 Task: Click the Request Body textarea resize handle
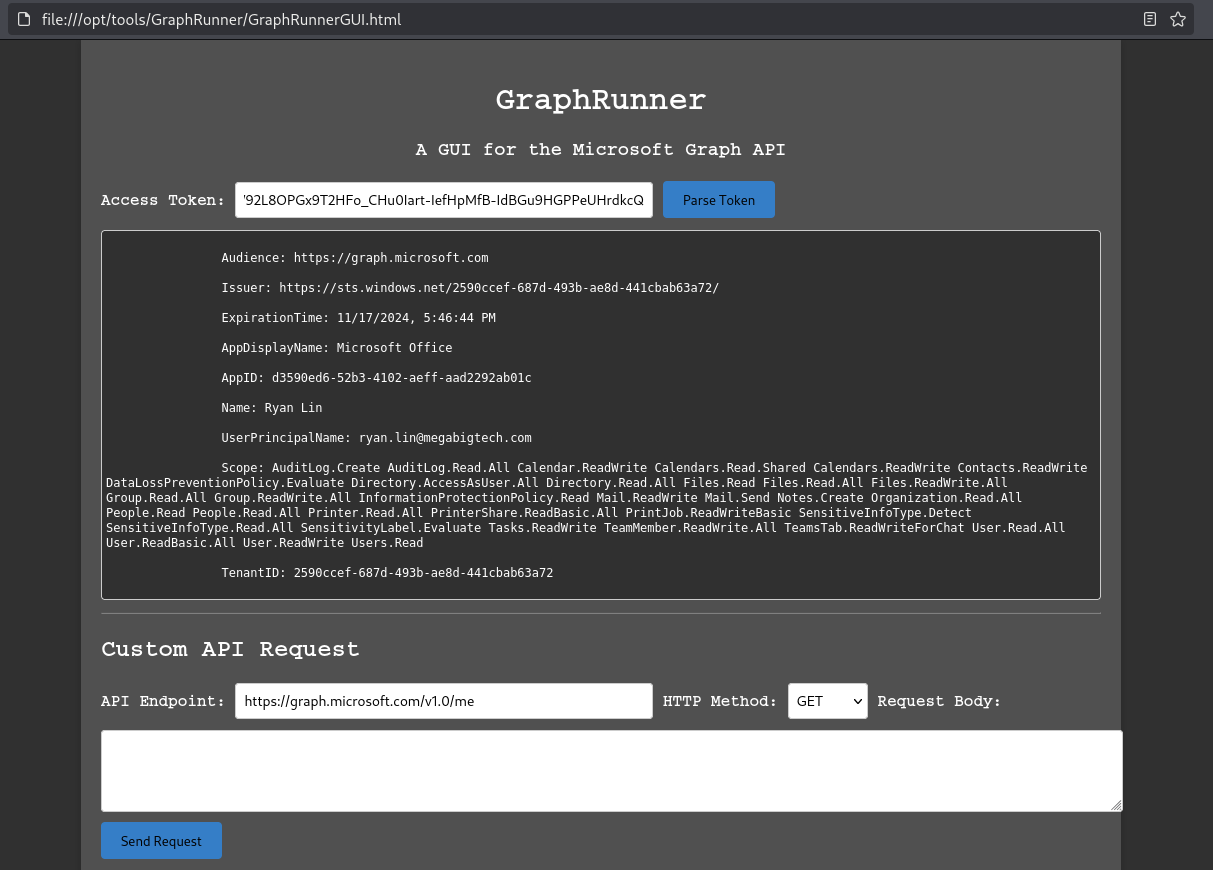(x=1116, y=805)
